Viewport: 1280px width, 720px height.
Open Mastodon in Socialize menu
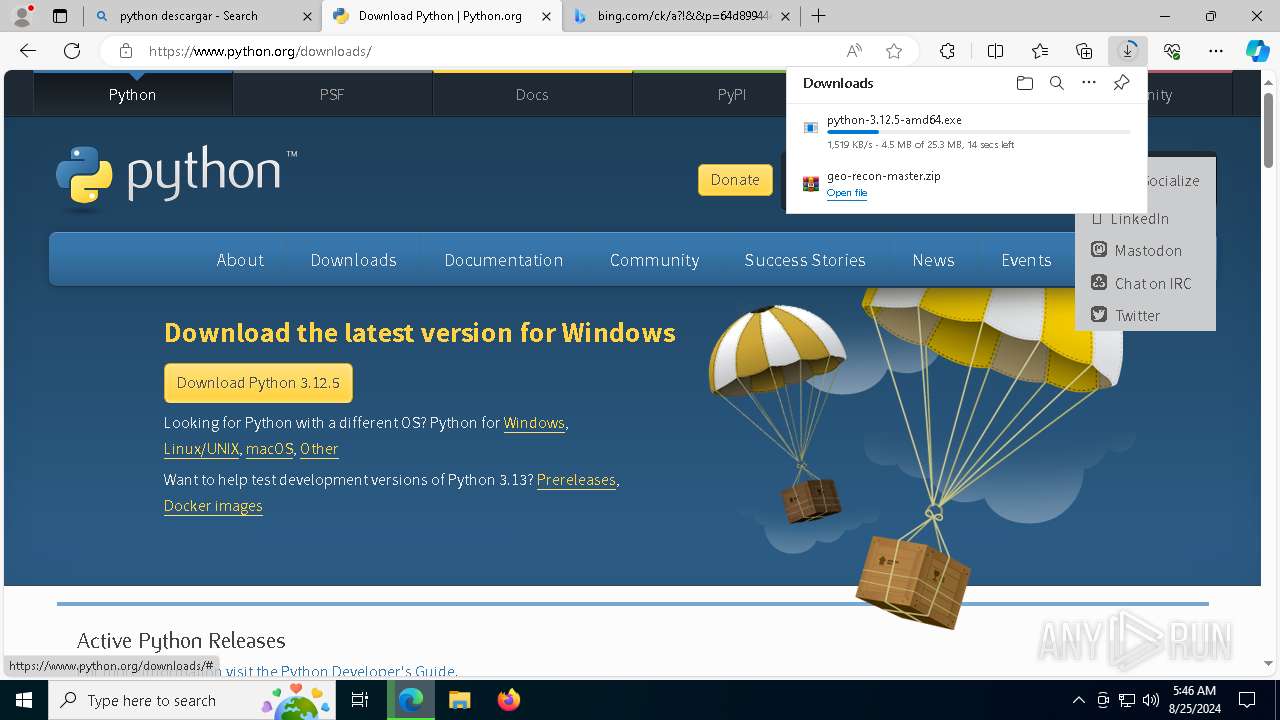[1146, 251]
